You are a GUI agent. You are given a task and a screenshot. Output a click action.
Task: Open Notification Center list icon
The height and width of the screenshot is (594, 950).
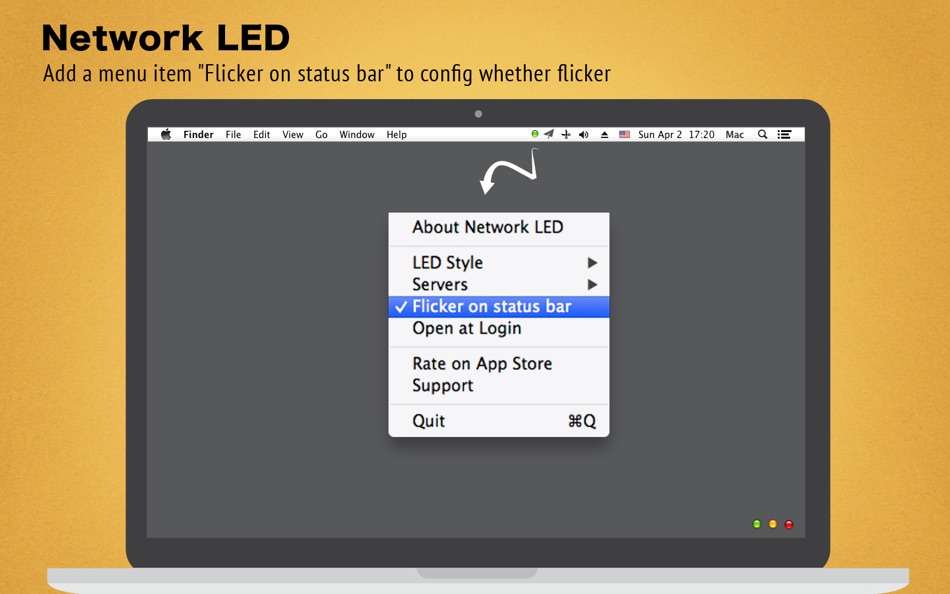[785, 135]
